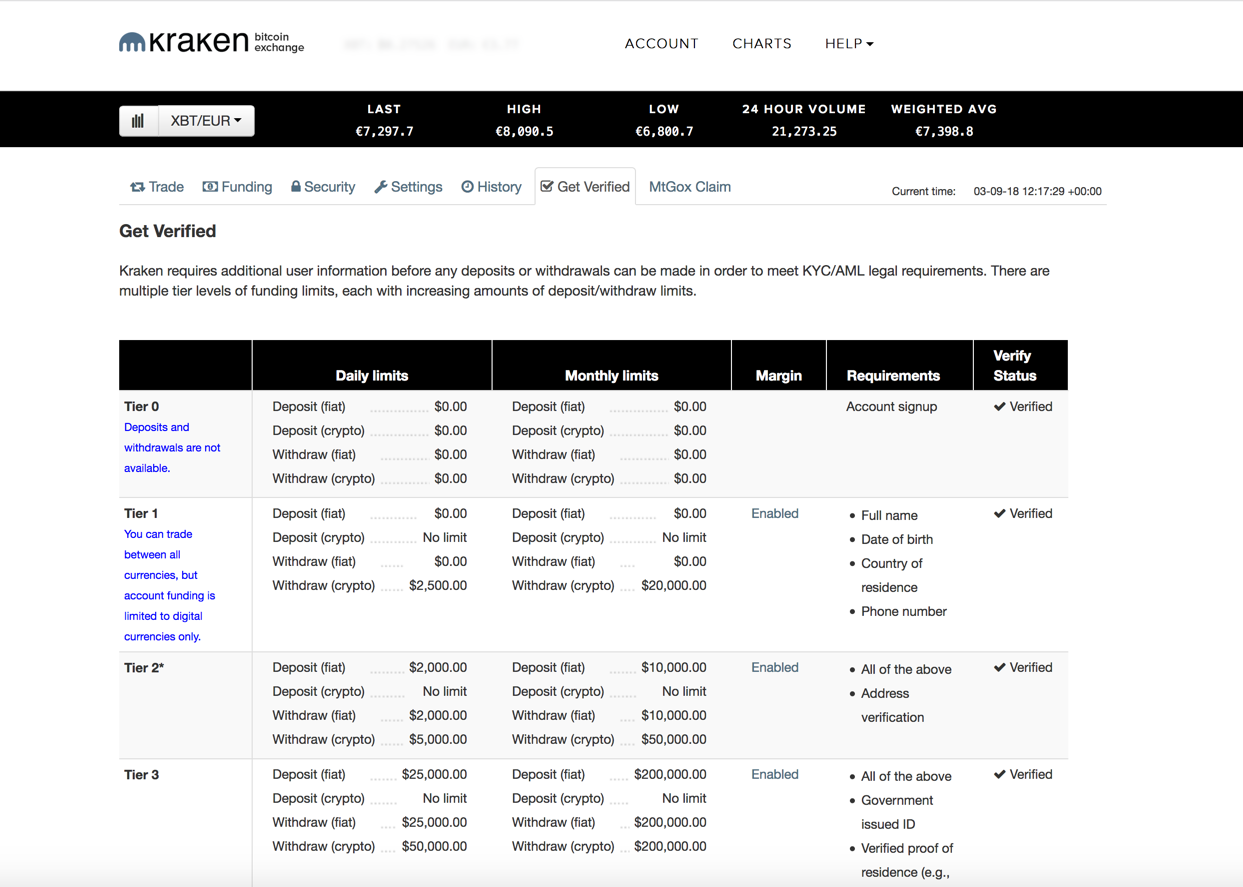Switch to the History tab

point(491,187)
